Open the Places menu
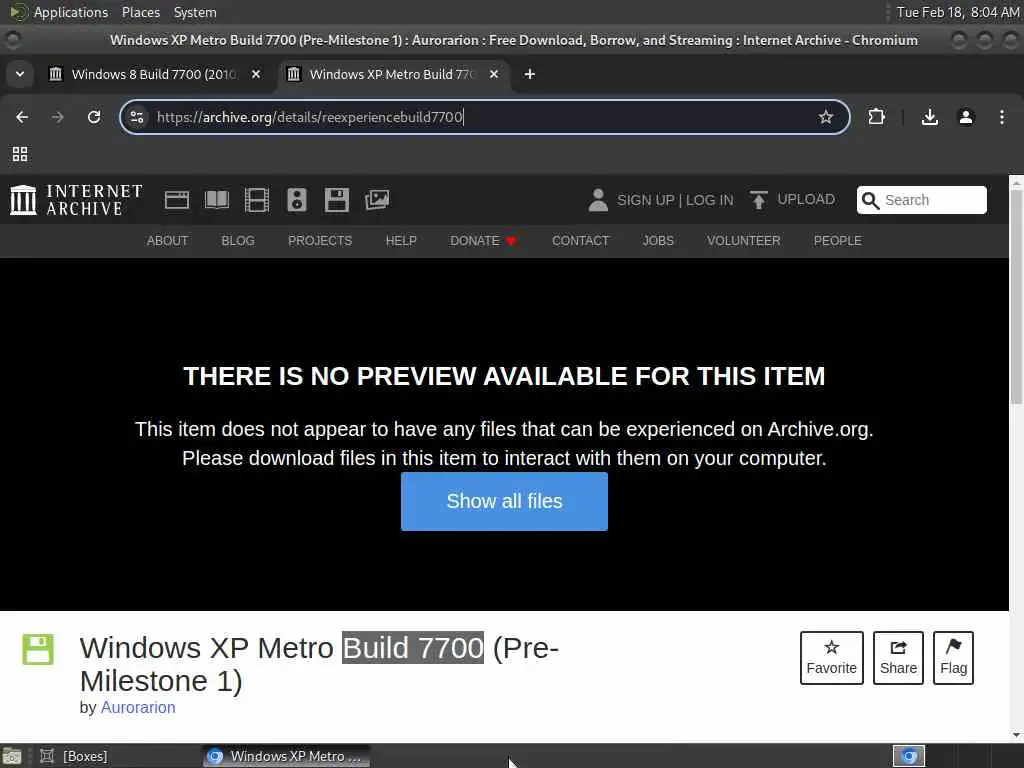Image resolution: width=1024 pixels, height=768 pixels. coord(140,12)
